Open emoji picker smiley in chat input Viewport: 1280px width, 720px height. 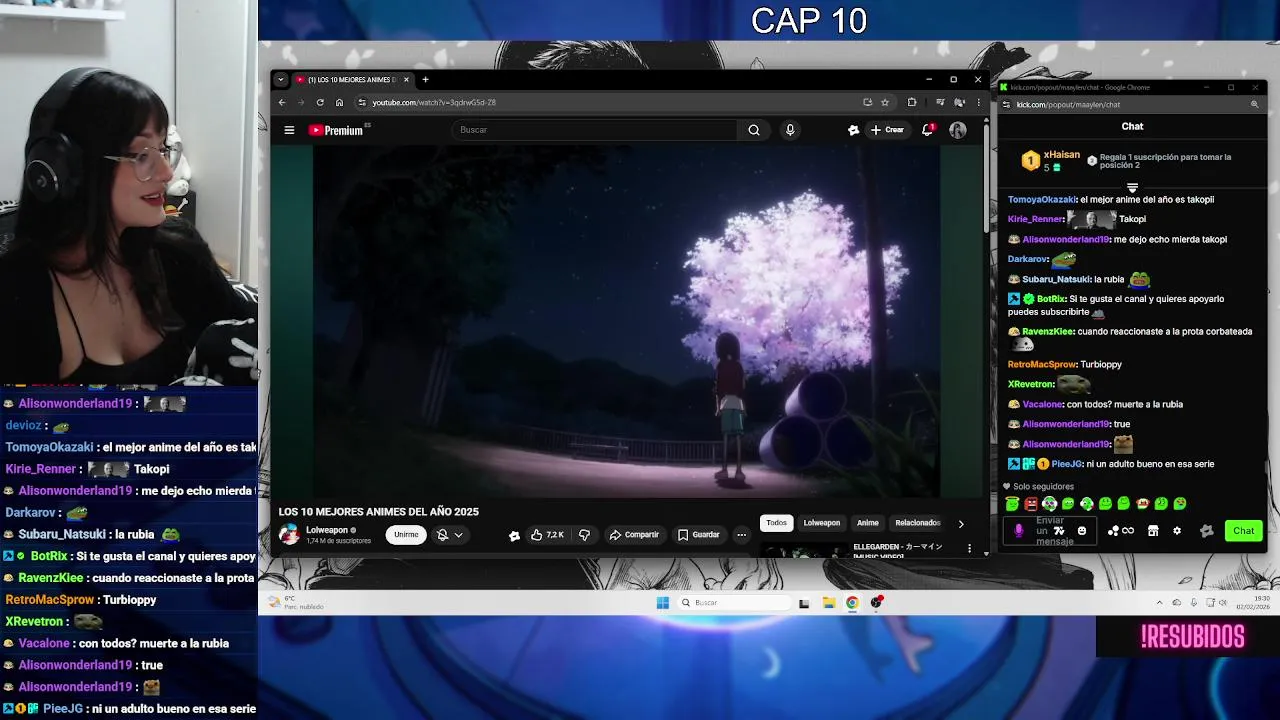coord(1081,531)
